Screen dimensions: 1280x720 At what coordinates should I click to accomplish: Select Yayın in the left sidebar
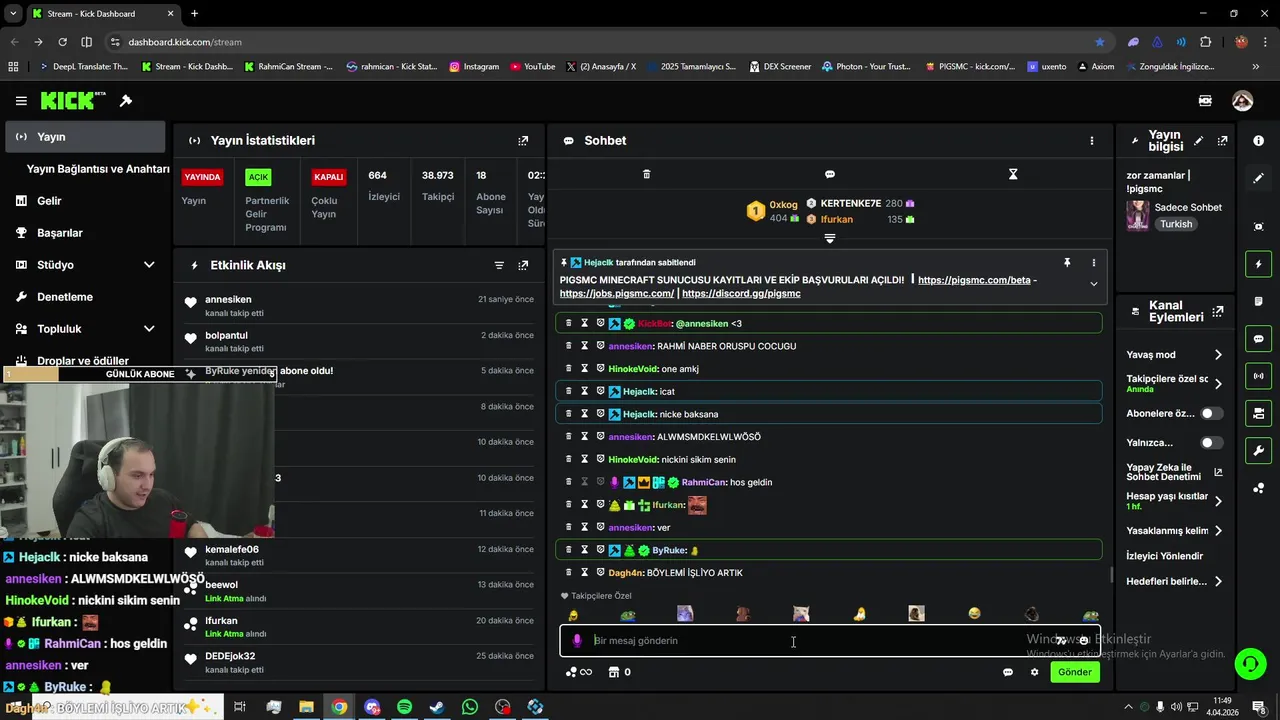(84, 137)
